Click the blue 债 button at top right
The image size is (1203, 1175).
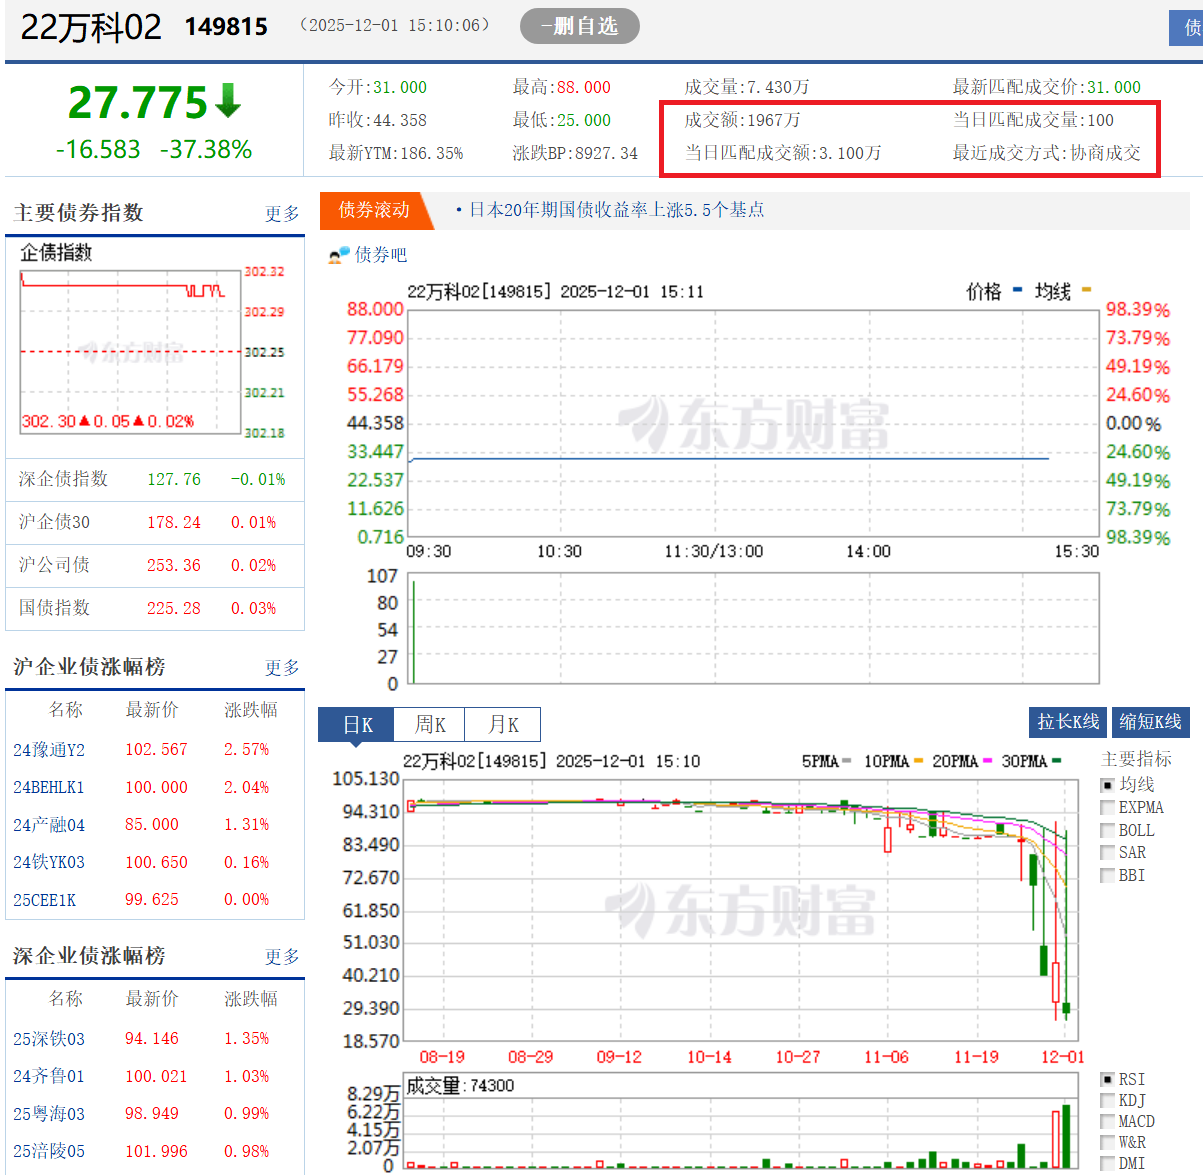pos(1187,28)
